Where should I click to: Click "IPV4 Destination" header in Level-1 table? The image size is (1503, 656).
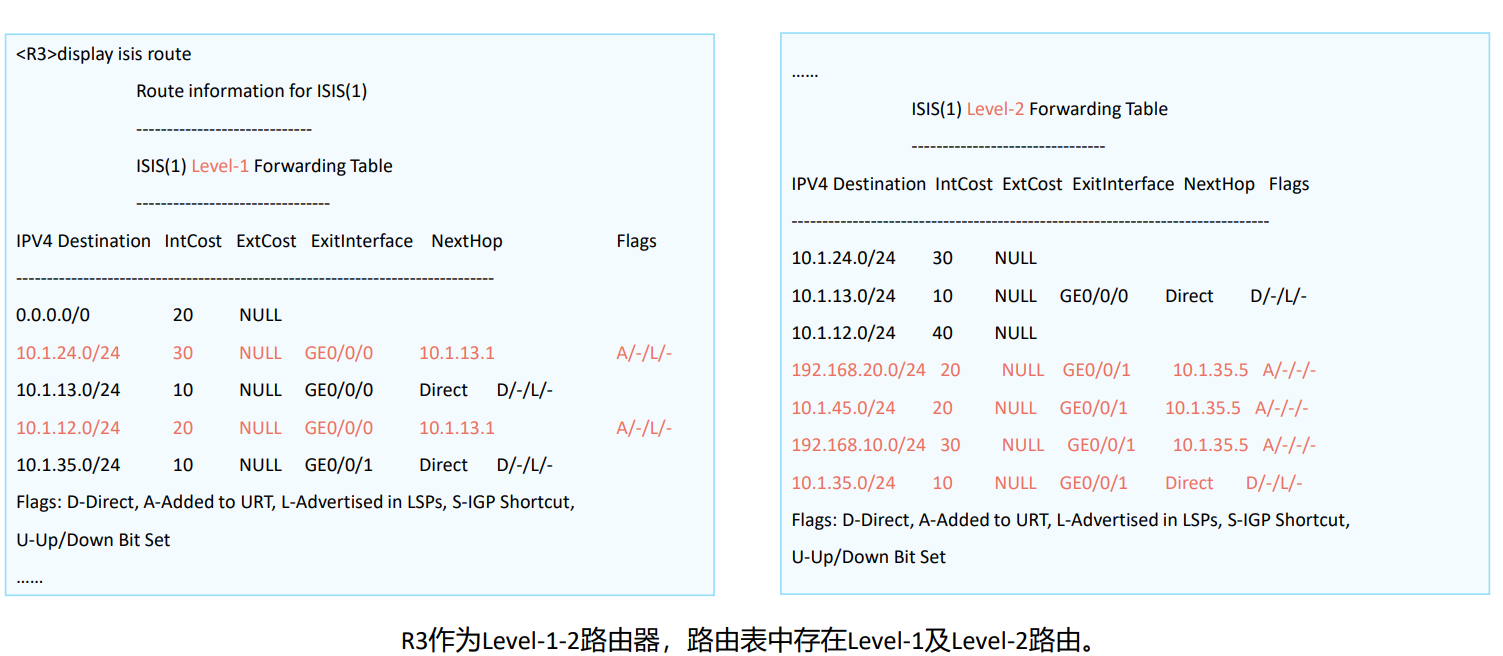tap(84, 241)
